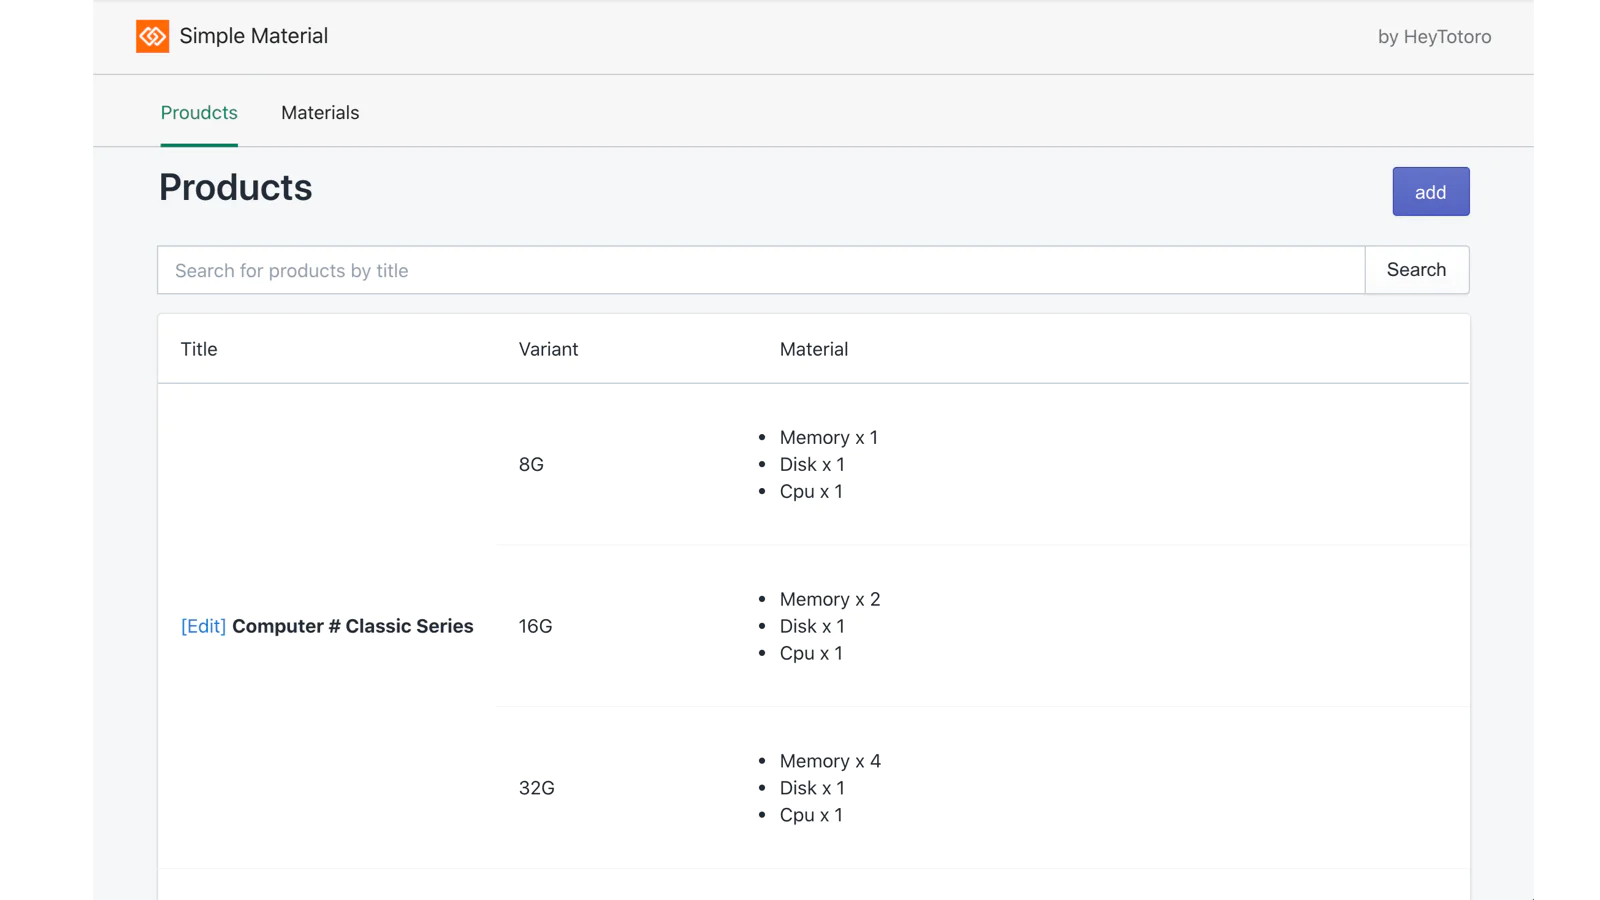Select the 8G variant cell

pos(531,464)
